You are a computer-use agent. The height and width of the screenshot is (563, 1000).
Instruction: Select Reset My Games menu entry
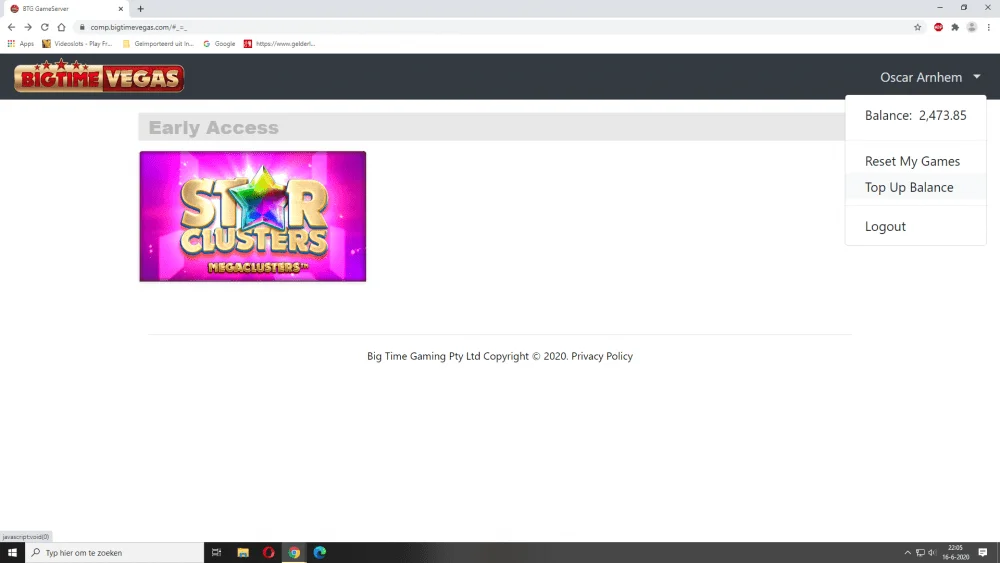pos(912,161)
